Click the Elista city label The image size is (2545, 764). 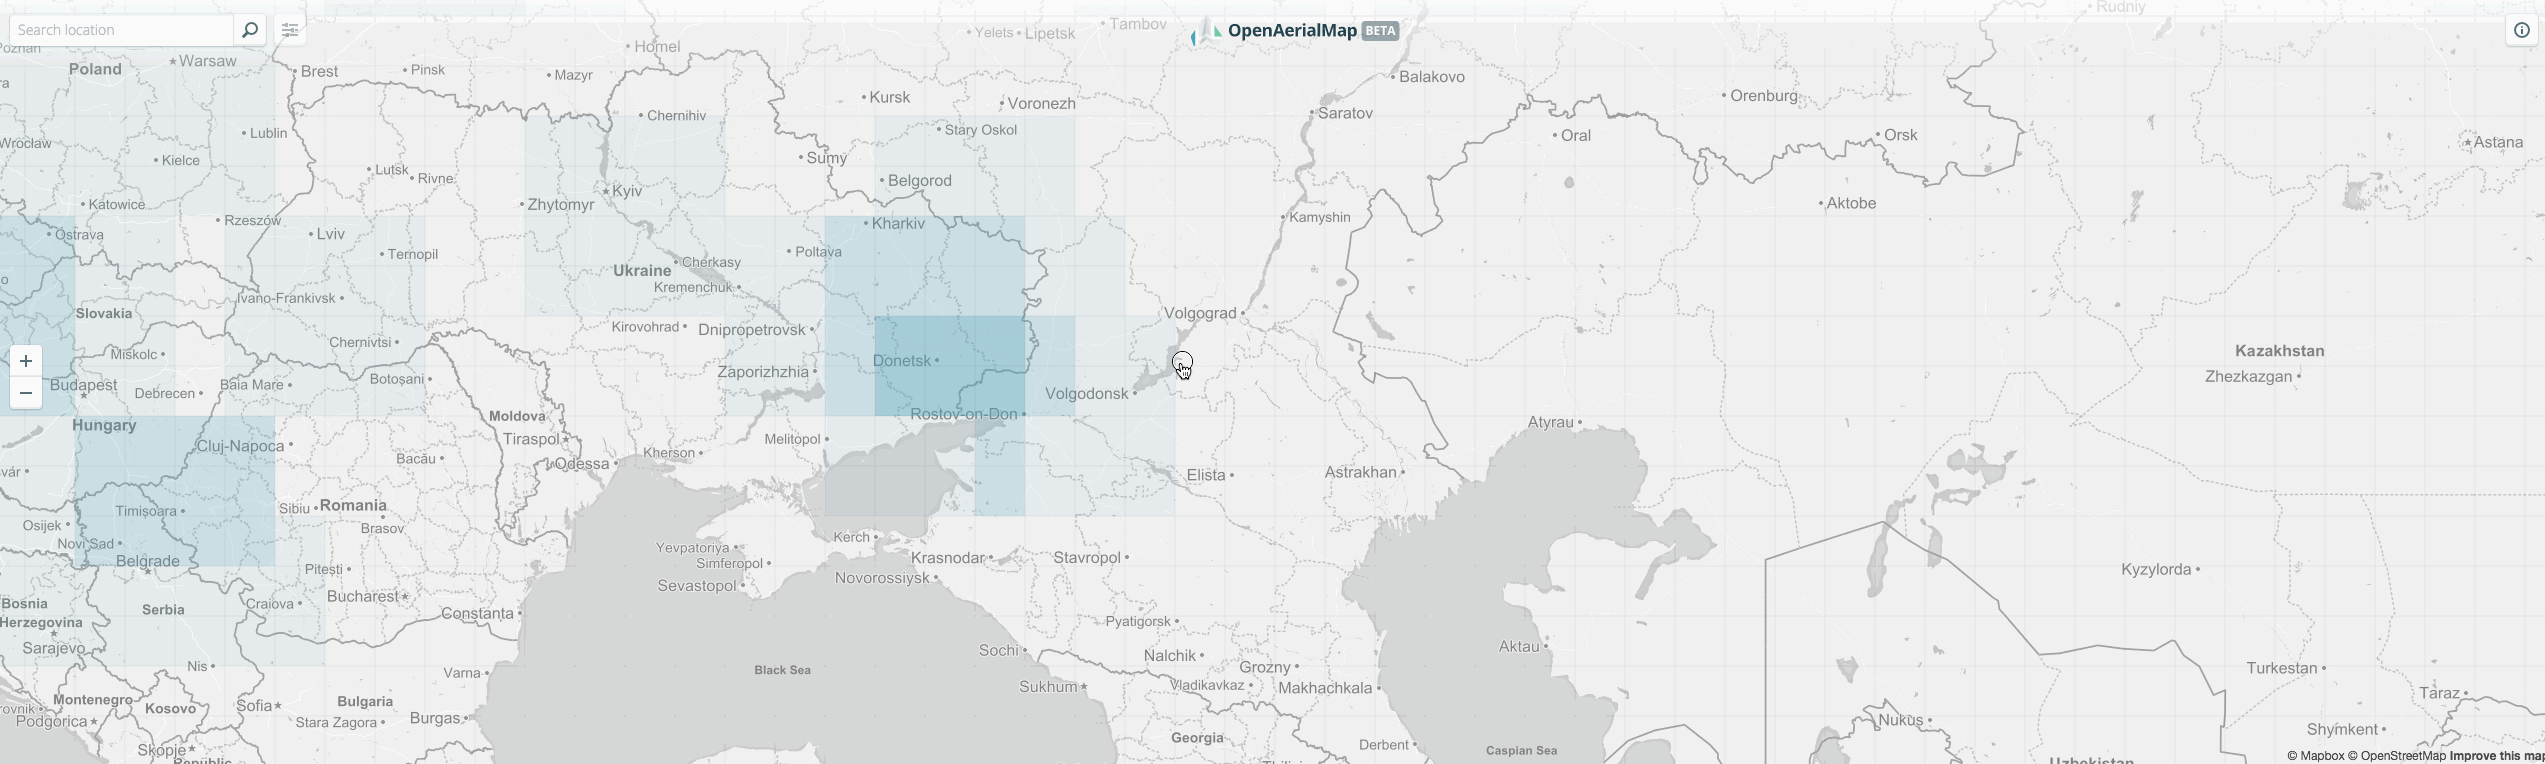pyautogui.click(x=1206, y=475)
